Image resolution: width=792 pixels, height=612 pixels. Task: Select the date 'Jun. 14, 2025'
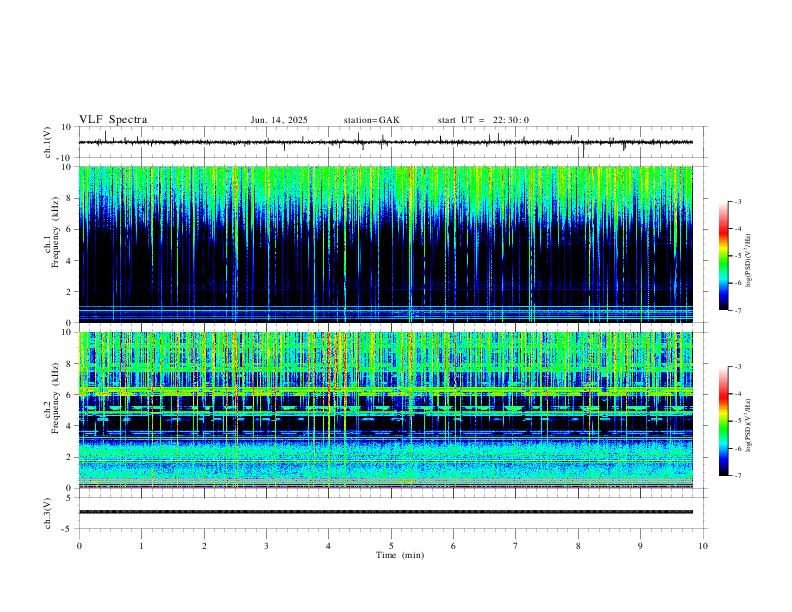[279, 120]
